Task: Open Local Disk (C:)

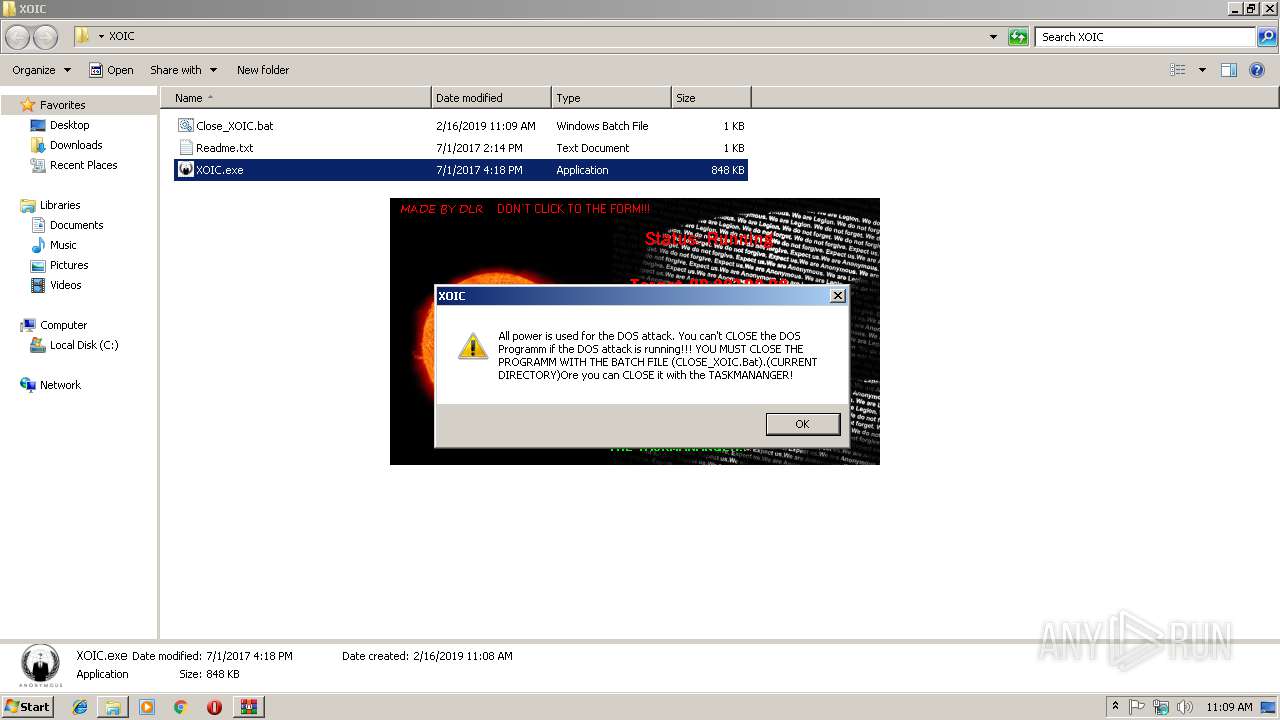Action: pos(84,345)
